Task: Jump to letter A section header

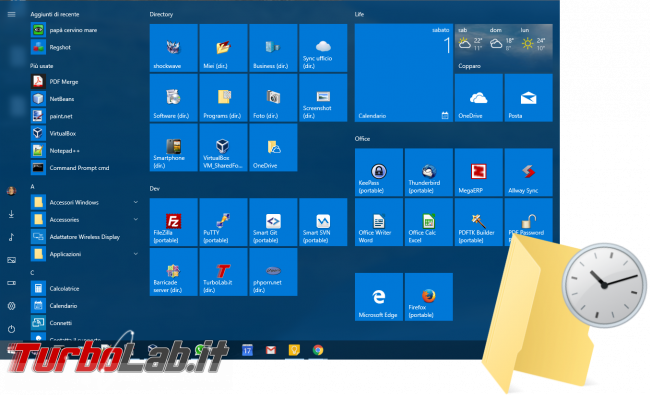Action: [x=32, y=187]
